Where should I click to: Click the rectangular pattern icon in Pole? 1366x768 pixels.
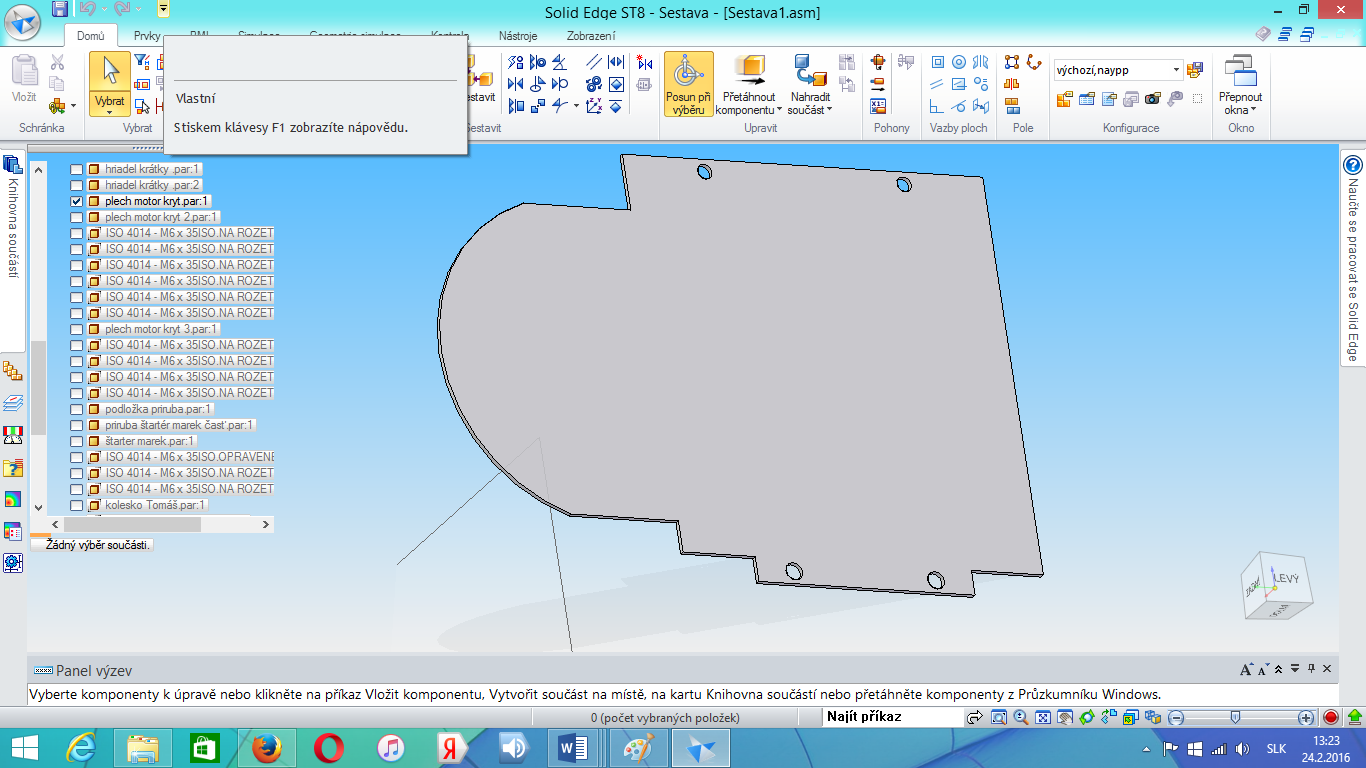coord(1012,63)
